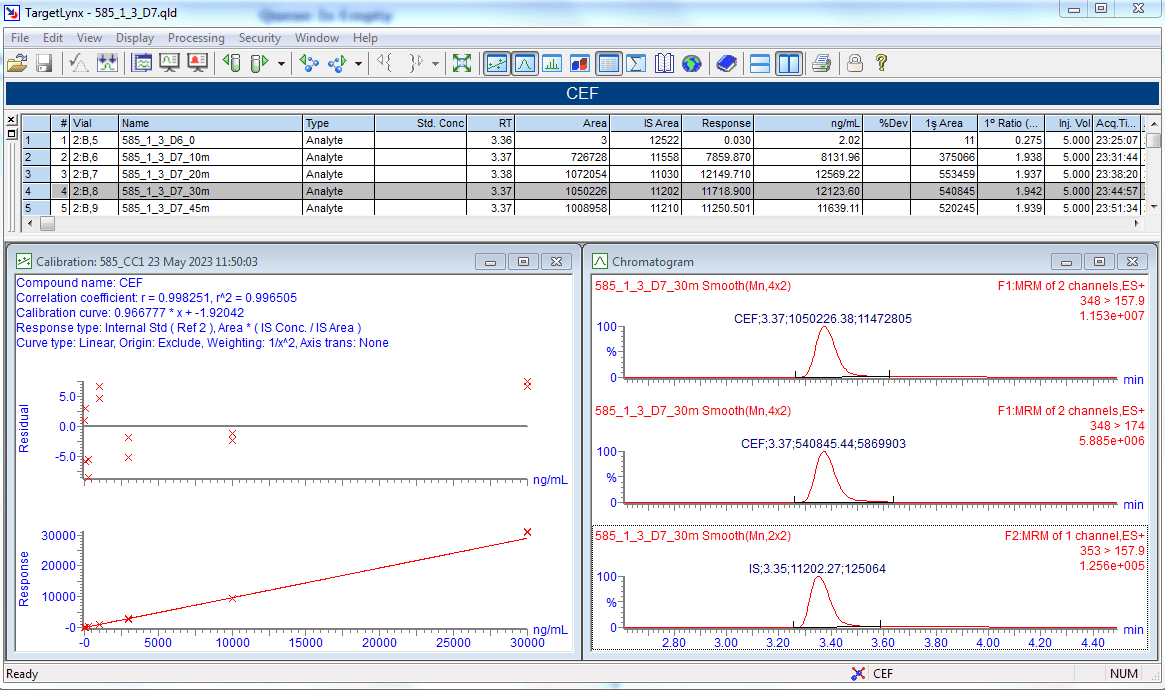Click the red alert monitor icon
1165x690 pixels.
click(198, 64)
